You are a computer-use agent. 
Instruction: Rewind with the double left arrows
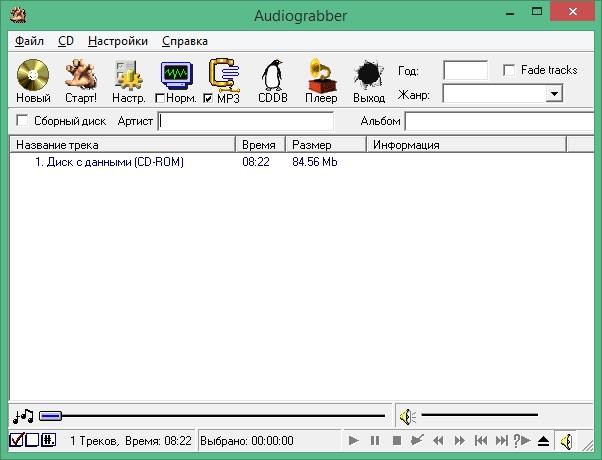[438, 440]
